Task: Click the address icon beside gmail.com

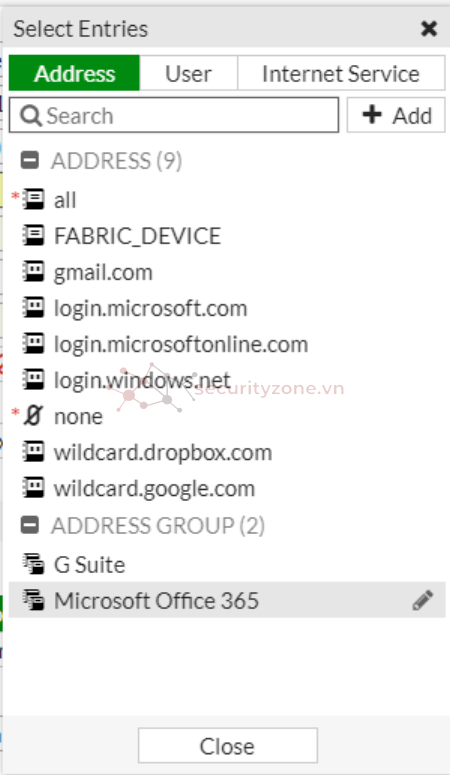Action: (x=33, y=272)
